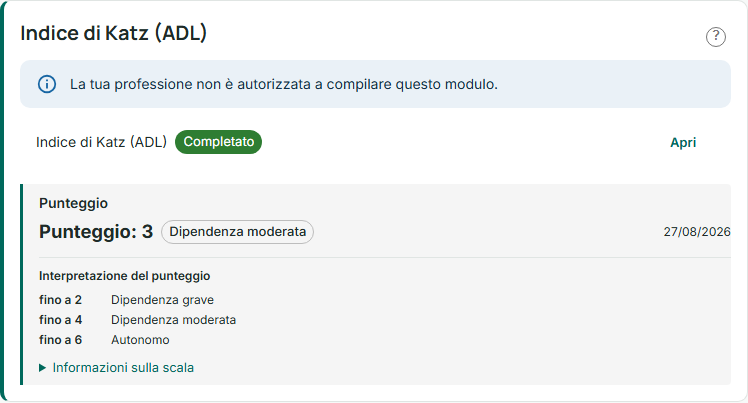Select the fino a 4 row

click(x=137, y=320)
